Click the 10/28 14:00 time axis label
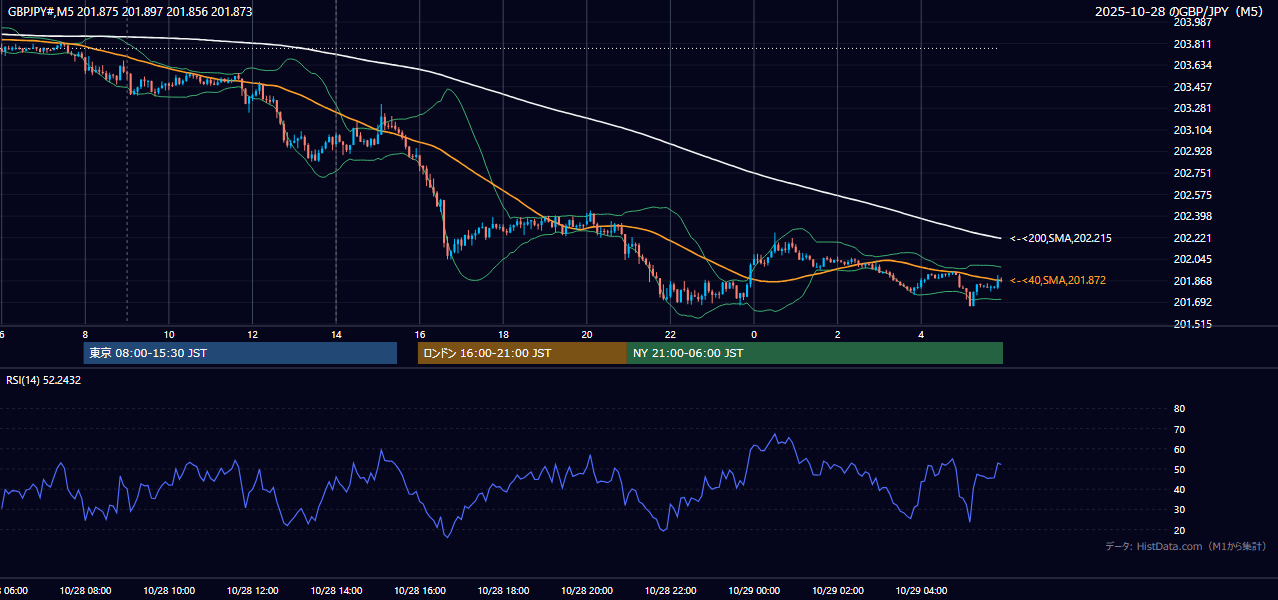Image resolution: width=1278 pixels, height=600 pixels. click(x=336, y=590)
